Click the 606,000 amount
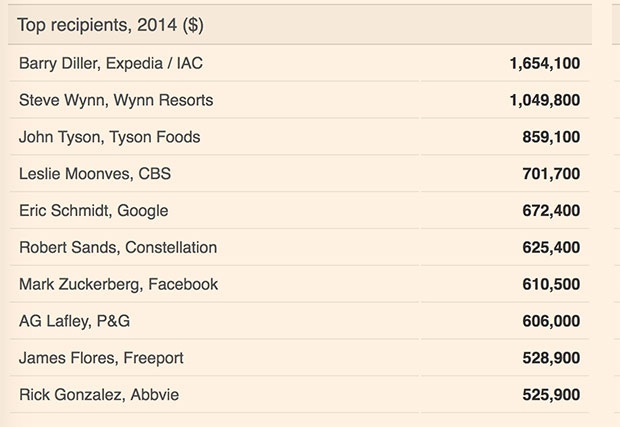This screenshot has width=620, height=427. 551,321
